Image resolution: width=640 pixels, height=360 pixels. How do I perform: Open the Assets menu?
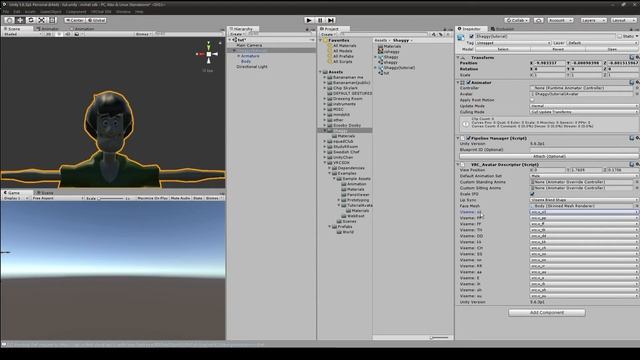(30, 12)
